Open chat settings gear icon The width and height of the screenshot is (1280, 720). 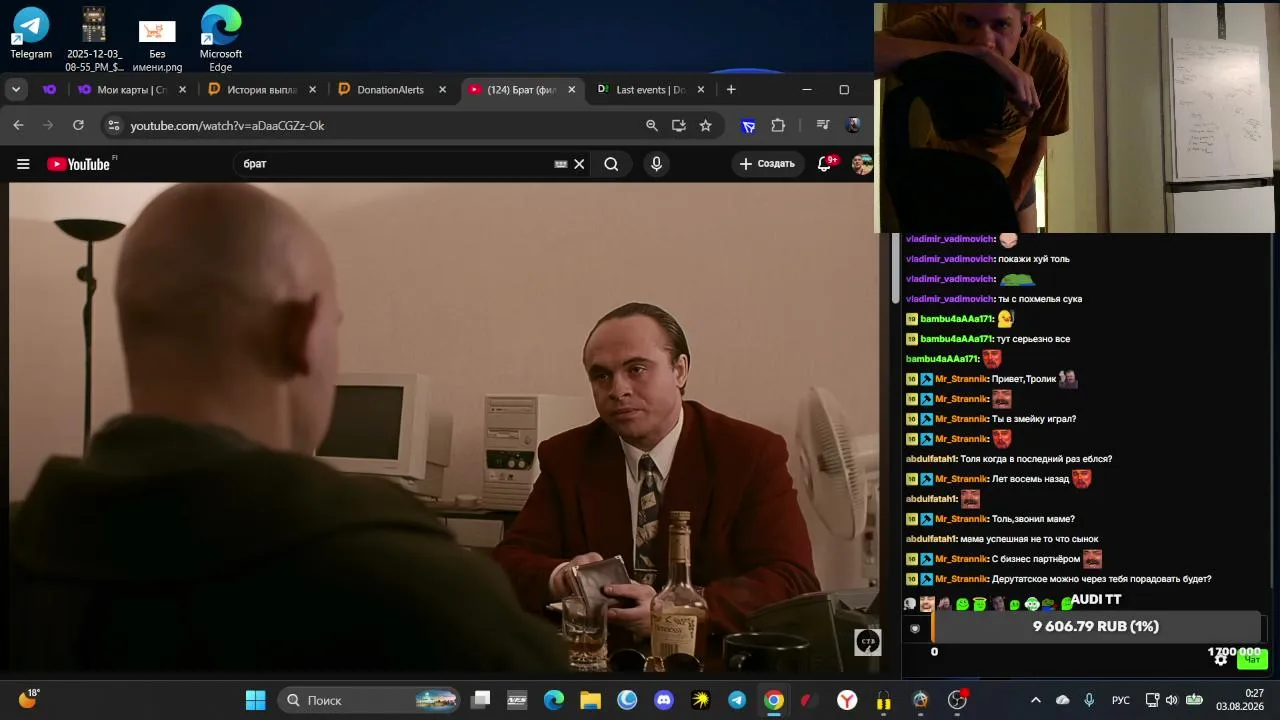[1221, 658]
